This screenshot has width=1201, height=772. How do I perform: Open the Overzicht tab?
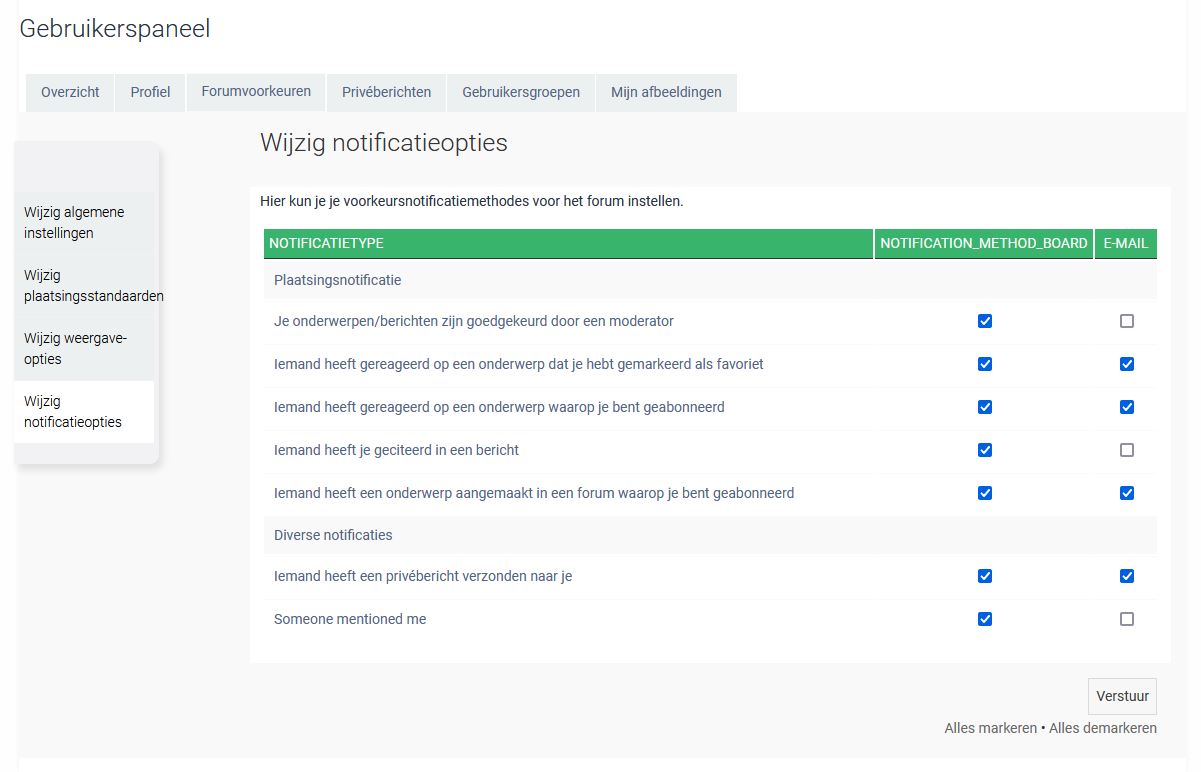(x=70, y=92)
